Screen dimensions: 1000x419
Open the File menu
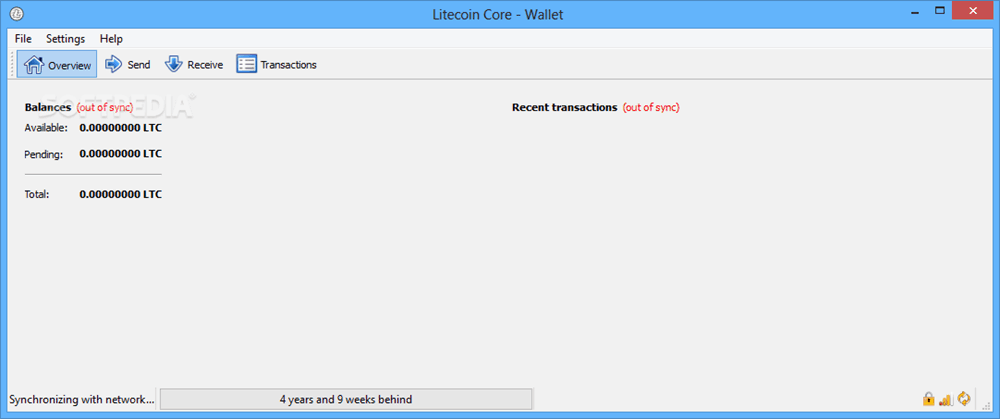click(x=23, y=39)
